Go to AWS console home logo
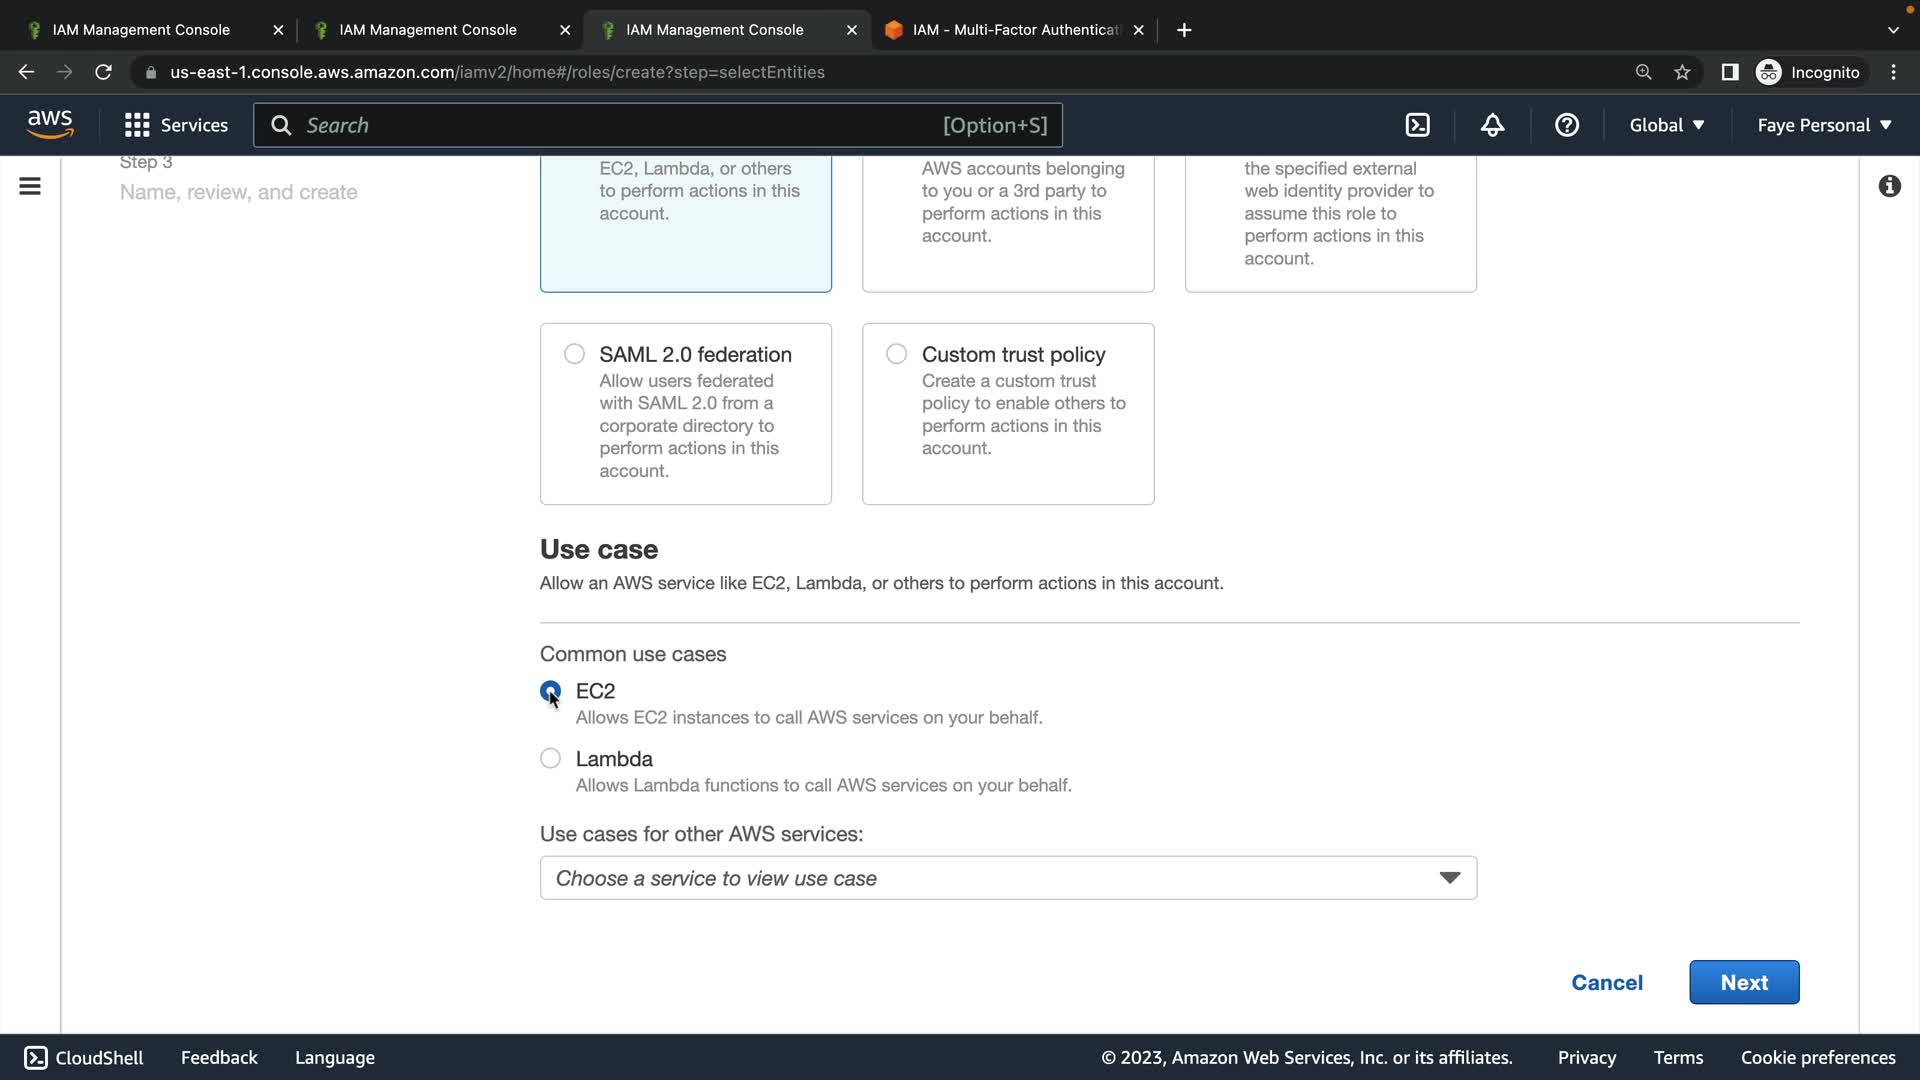This screenshot has height=1080, width=1920. (x=50, y=124)
